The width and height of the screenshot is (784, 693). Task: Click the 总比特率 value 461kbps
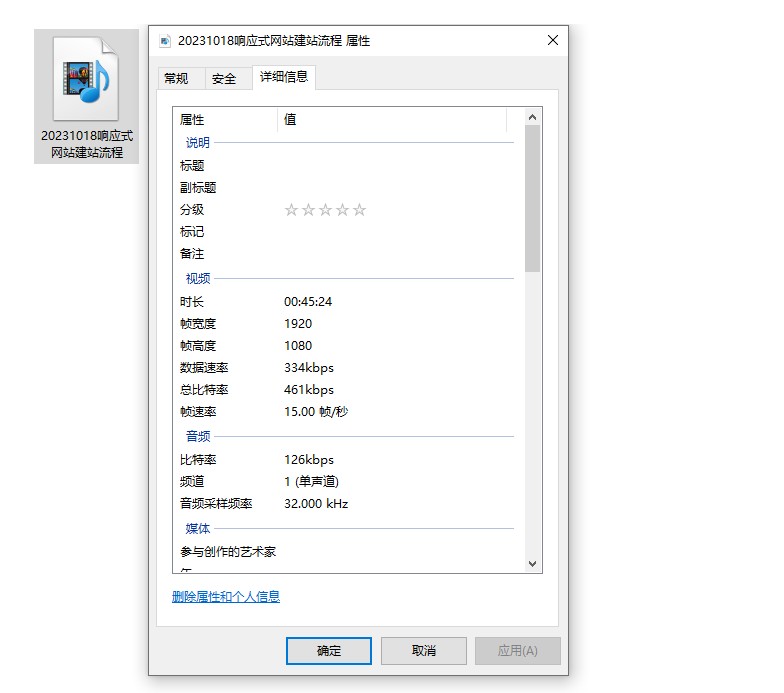[x=309, y=390]
